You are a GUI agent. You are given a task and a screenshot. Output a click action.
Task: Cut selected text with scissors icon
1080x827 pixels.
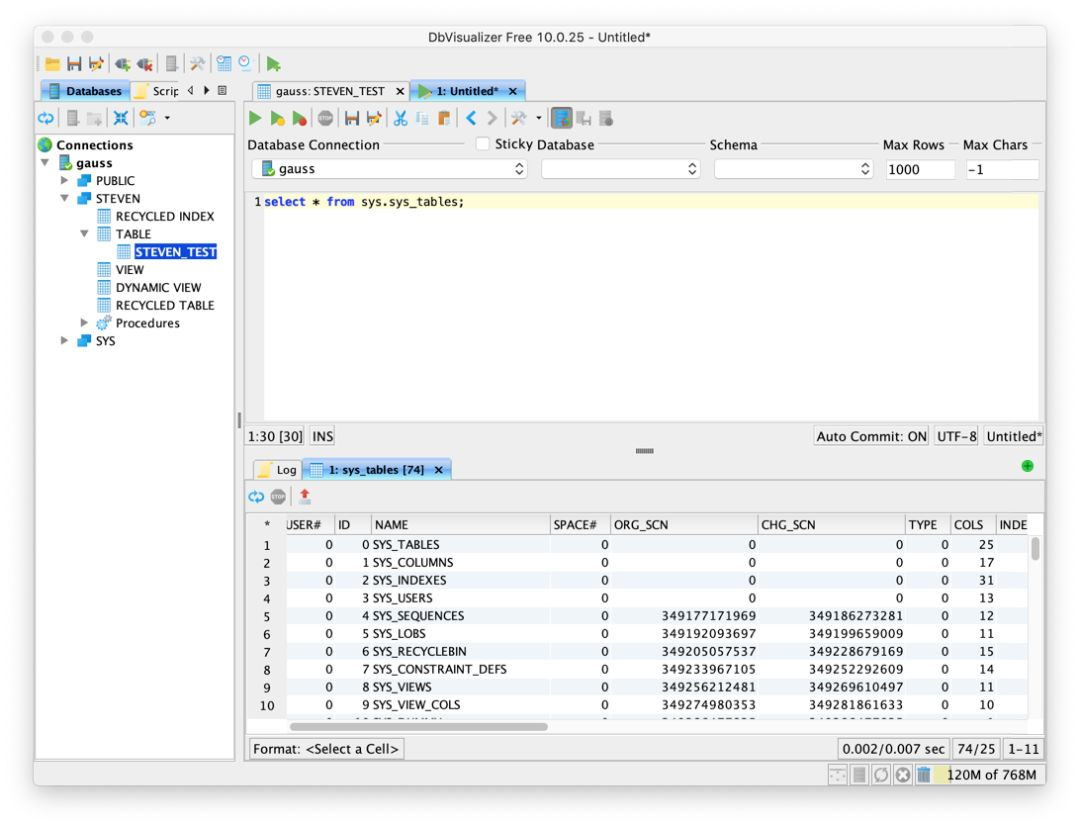tap(400, 118)
